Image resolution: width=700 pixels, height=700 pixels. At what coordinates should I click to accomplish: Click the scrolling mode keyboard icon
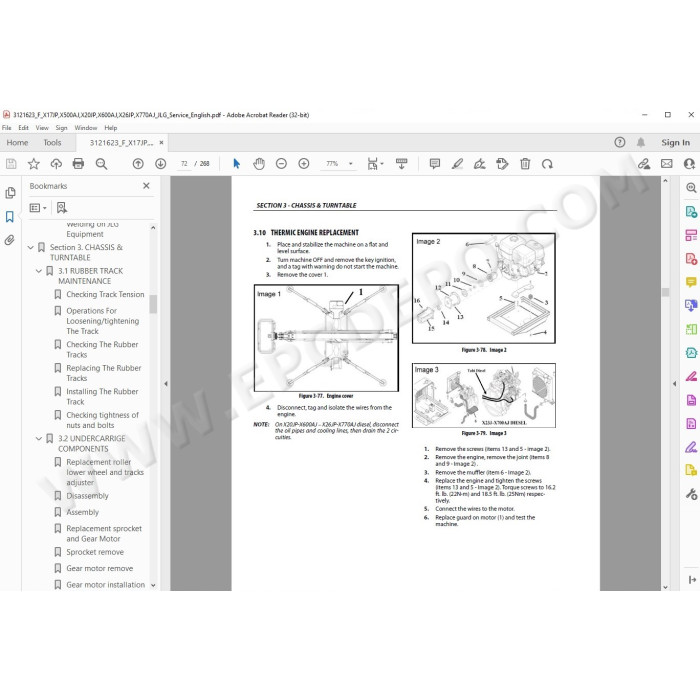401,164
